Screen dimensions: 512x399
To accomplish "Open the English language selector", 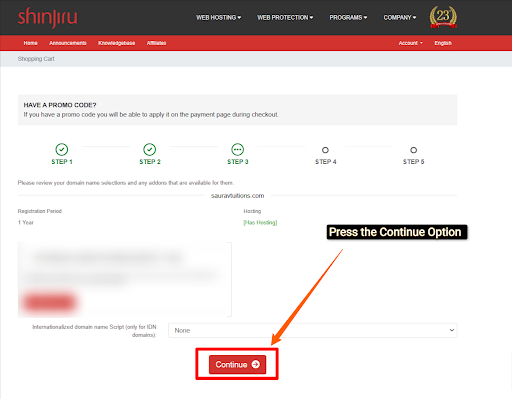I will point(443,43).
